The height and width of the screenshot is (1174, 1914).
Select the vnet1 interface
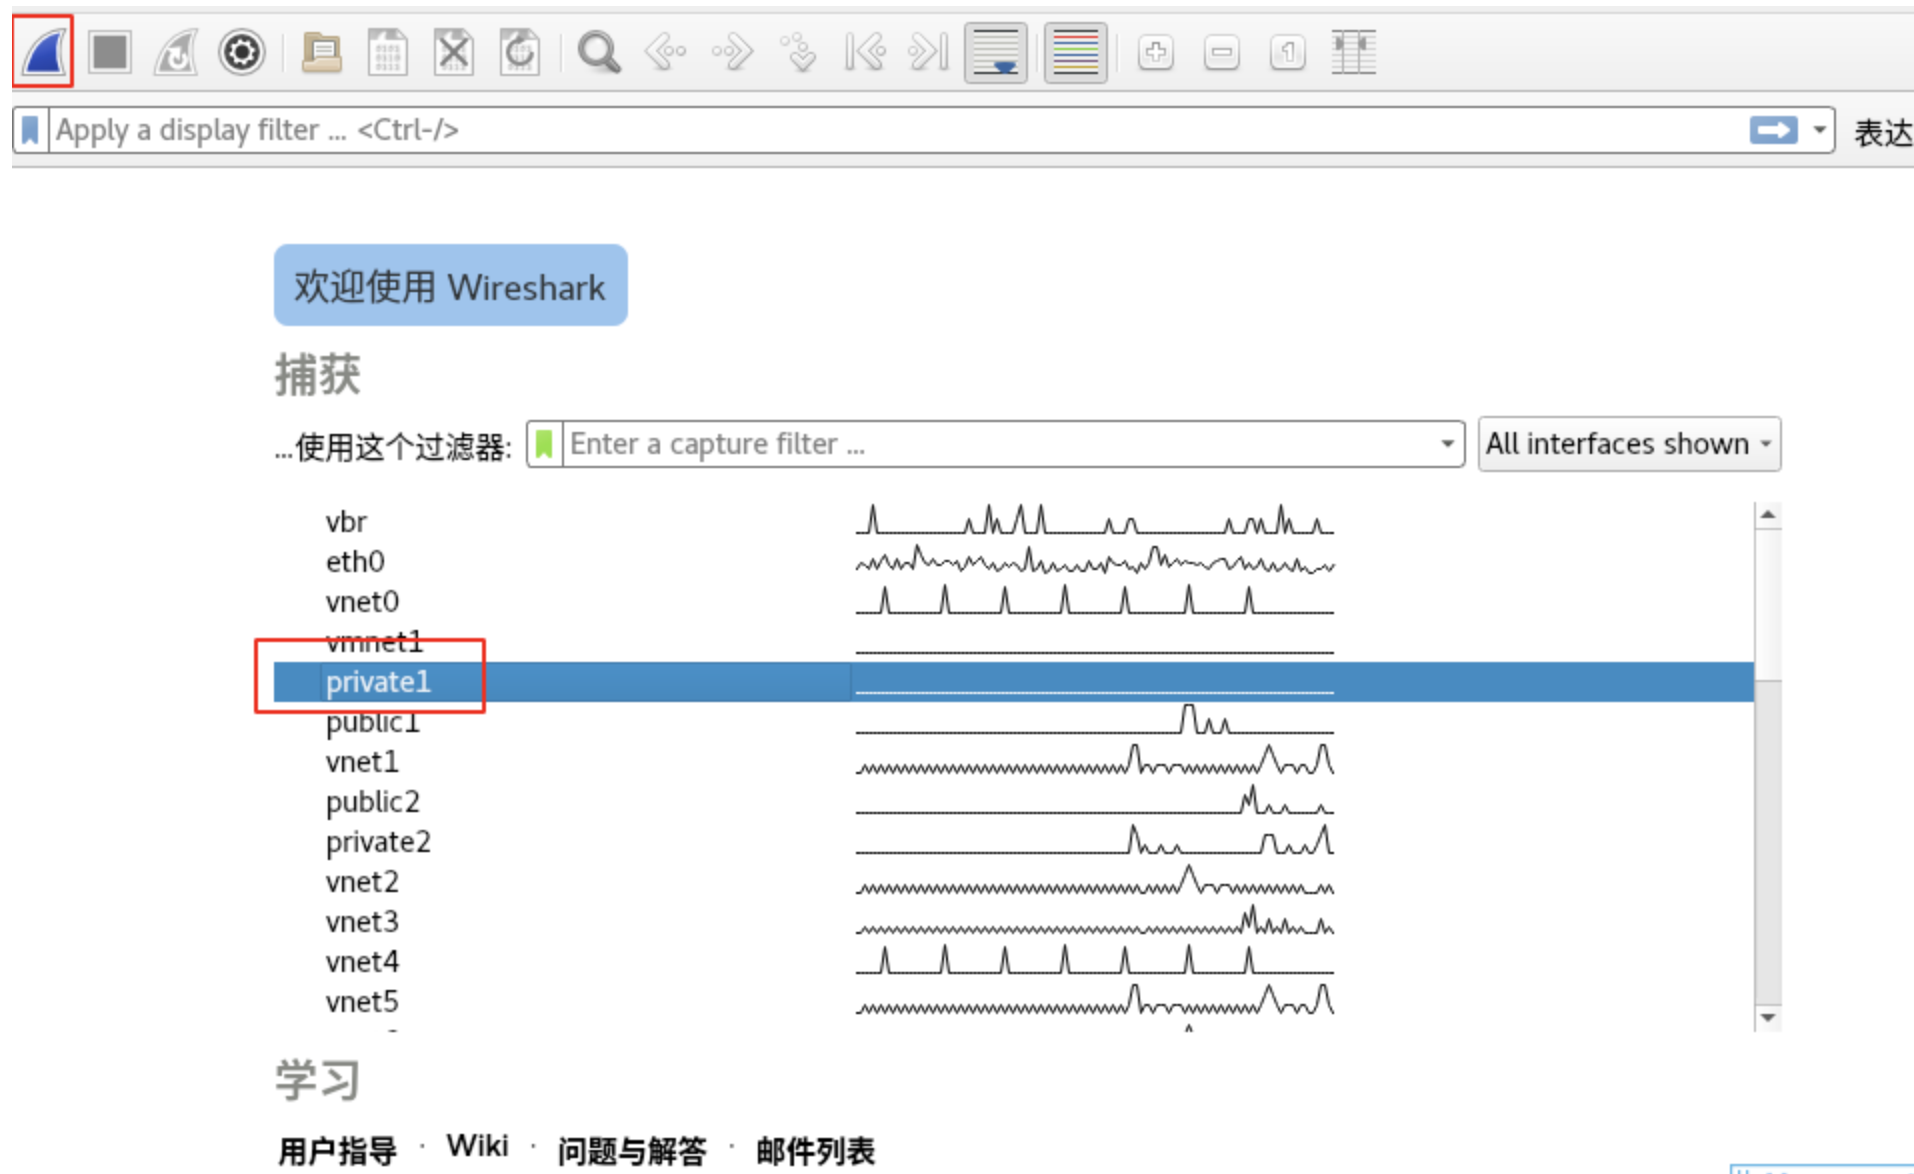pos(362,761)
